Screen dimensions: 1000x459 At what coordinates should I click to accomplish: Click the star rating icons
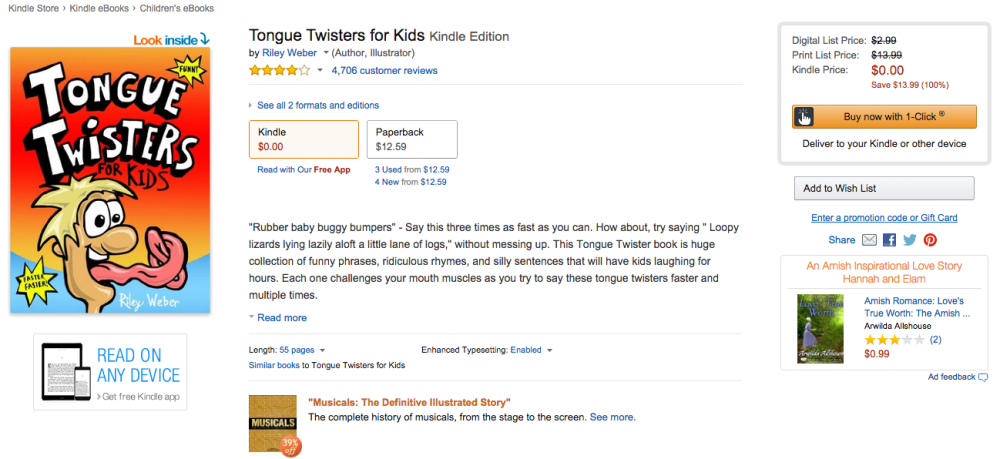click(279, 70)
